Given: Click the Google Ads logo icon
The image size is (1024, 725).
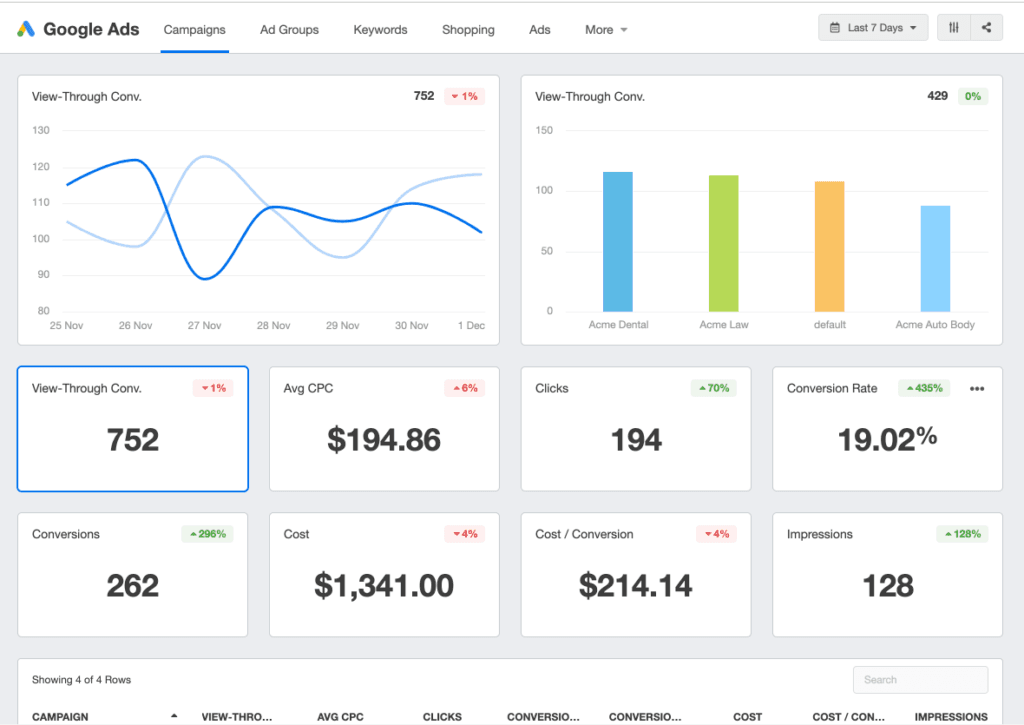Looking at the screenshot, I should click(27, 28).
